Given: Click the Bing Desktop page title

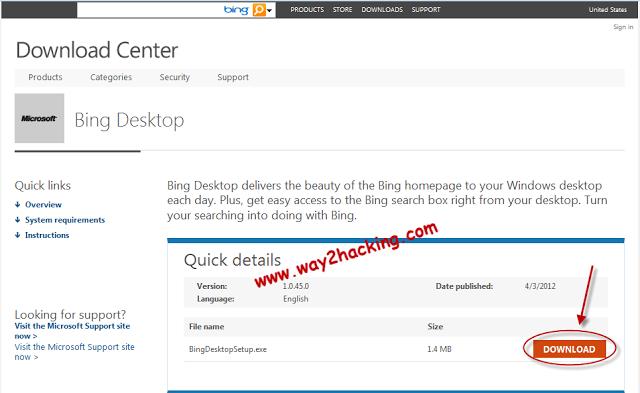Looking at the screenshot, I should pyautogui.click(x=129, y=121).
